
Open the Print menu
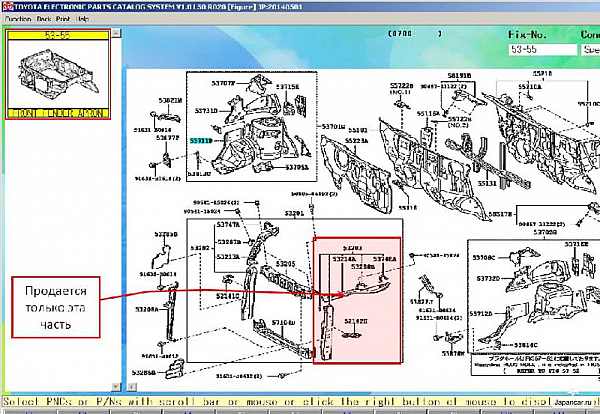click(x=63, y=19)
